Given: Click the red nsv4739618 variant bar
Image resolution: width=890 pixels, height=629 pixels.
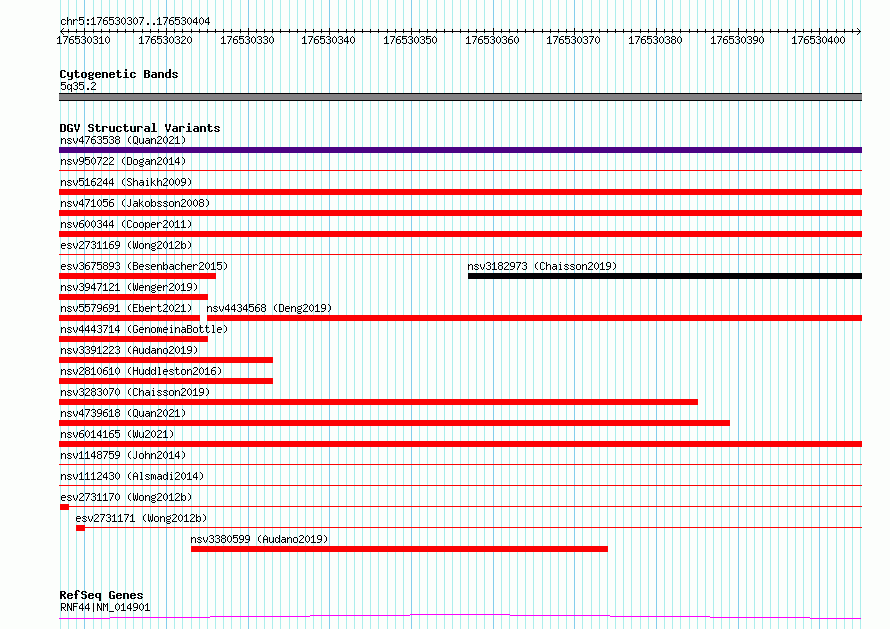Looking at the screenshot, I should 394,423.
